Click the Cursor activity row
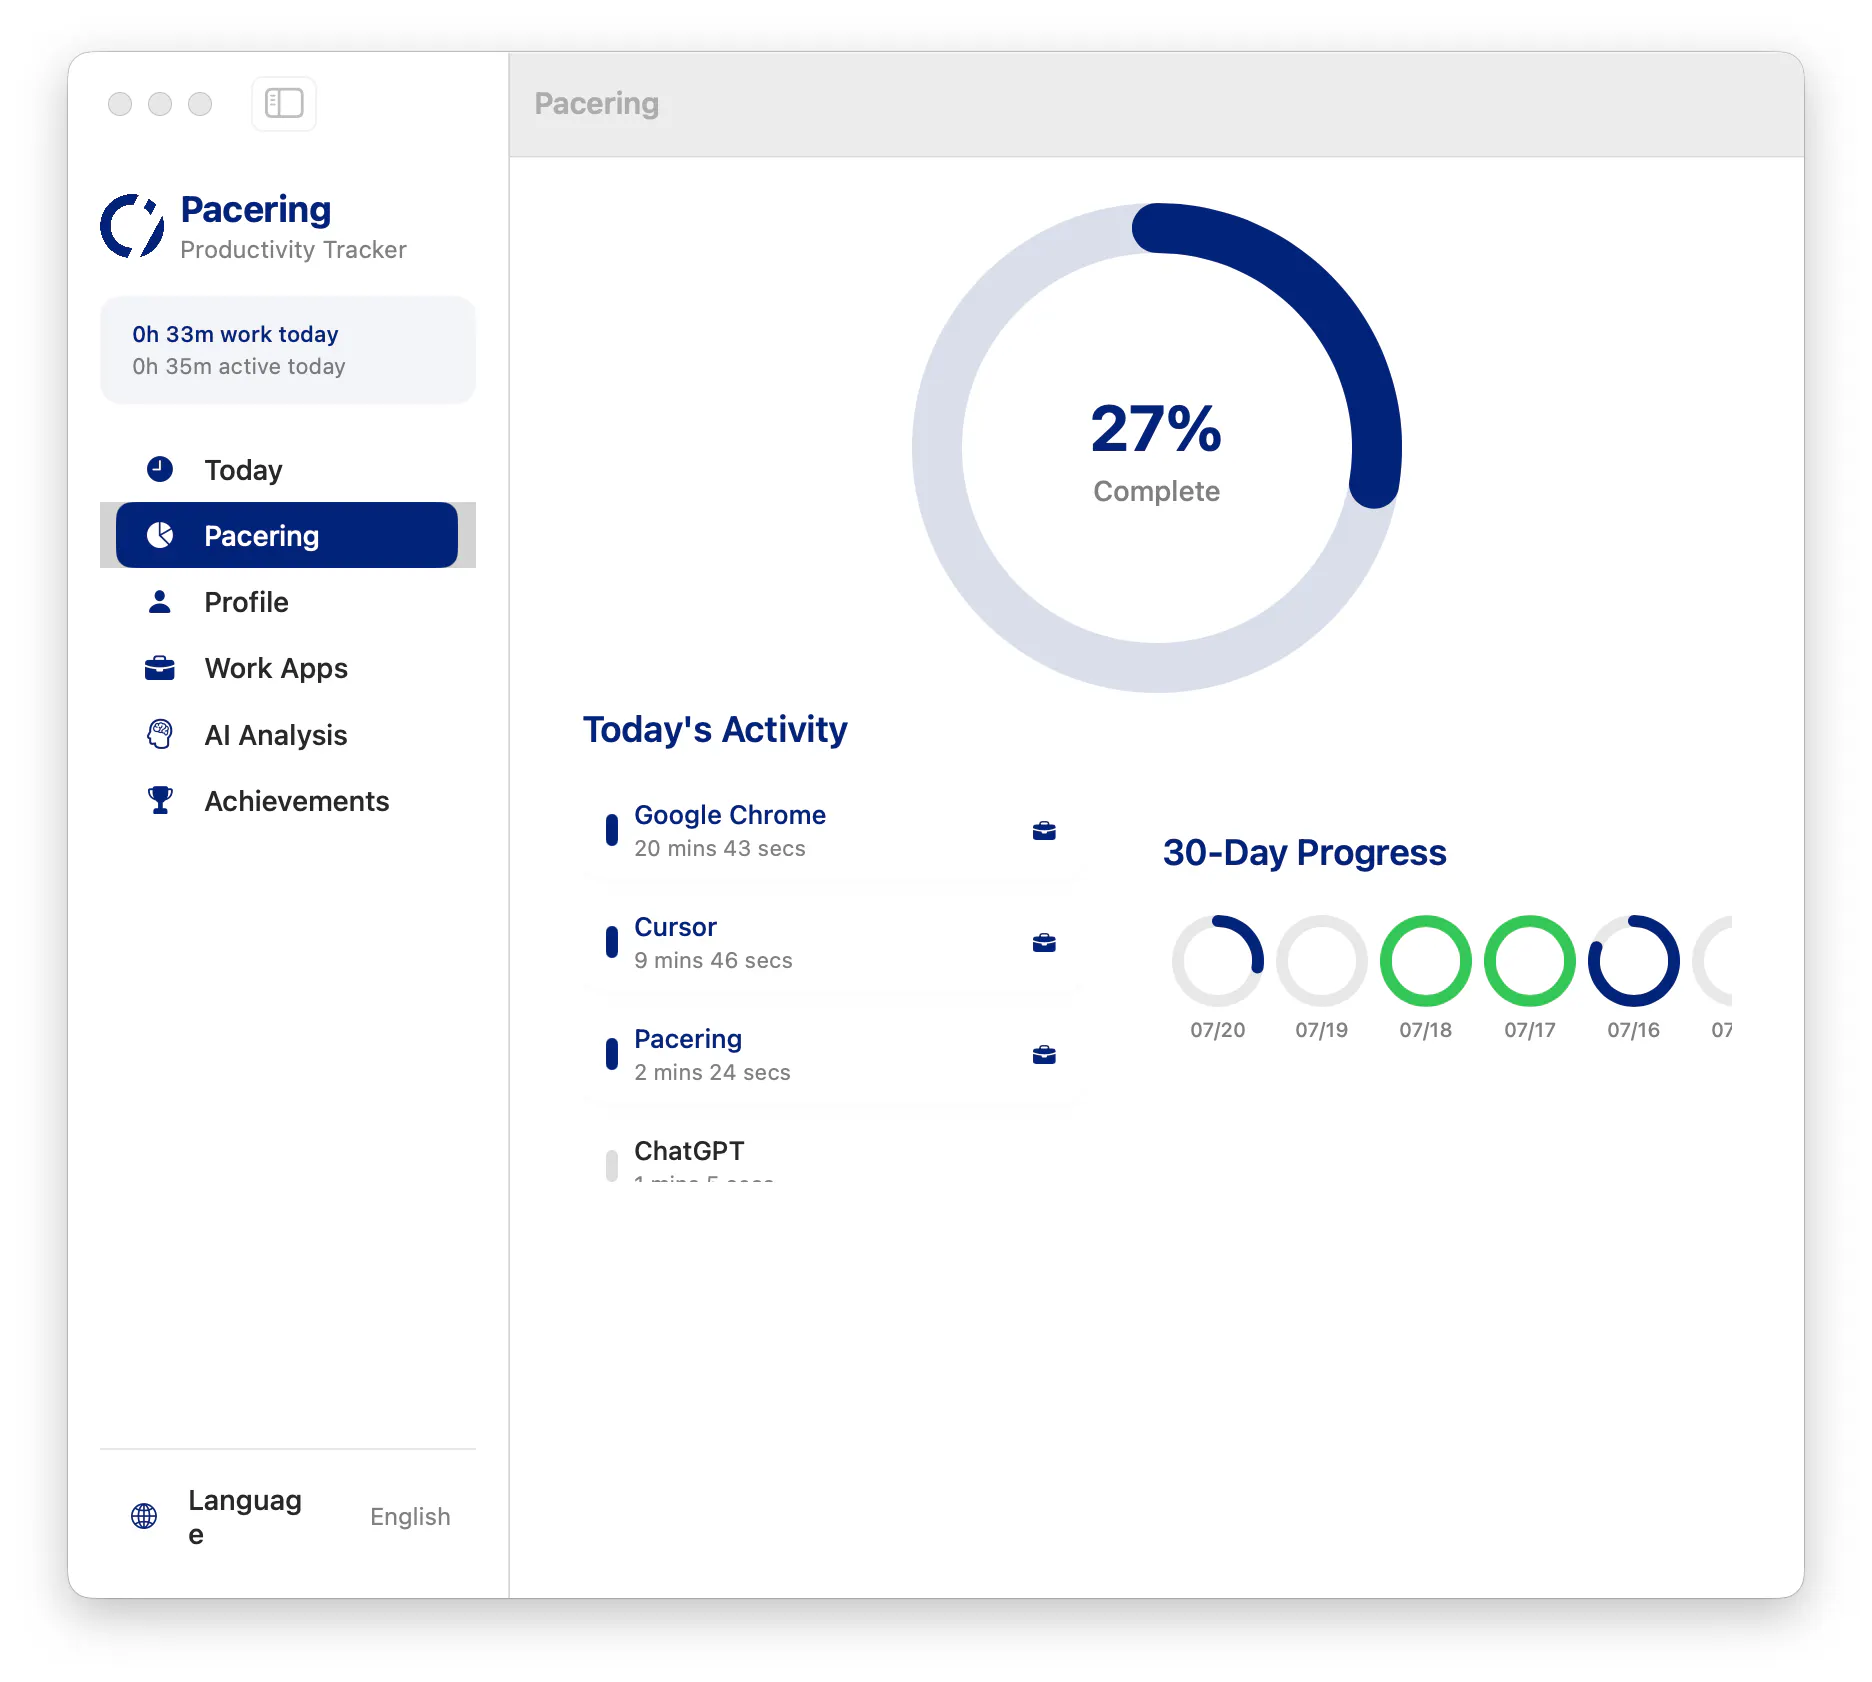The width and height of the screenshot is (1872, 1682). tap(831, 943)
